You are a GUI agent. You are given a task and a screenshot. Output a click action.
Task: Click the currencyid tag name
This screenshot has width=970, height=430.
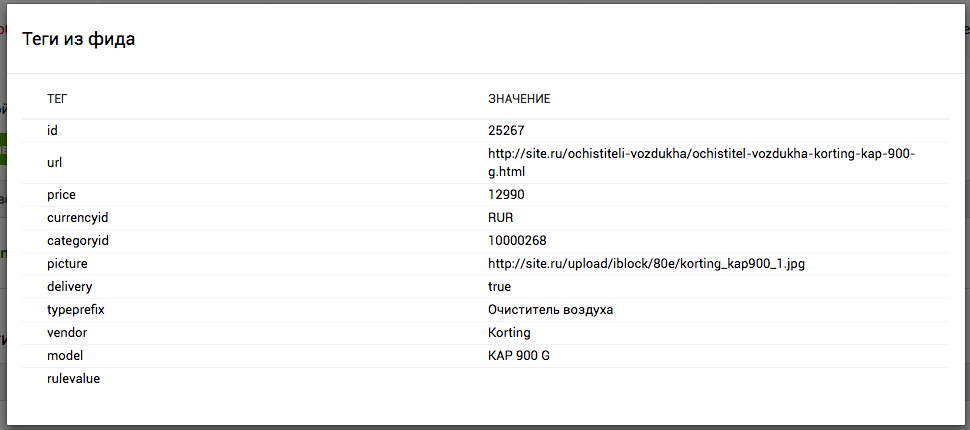click(76, 218)
